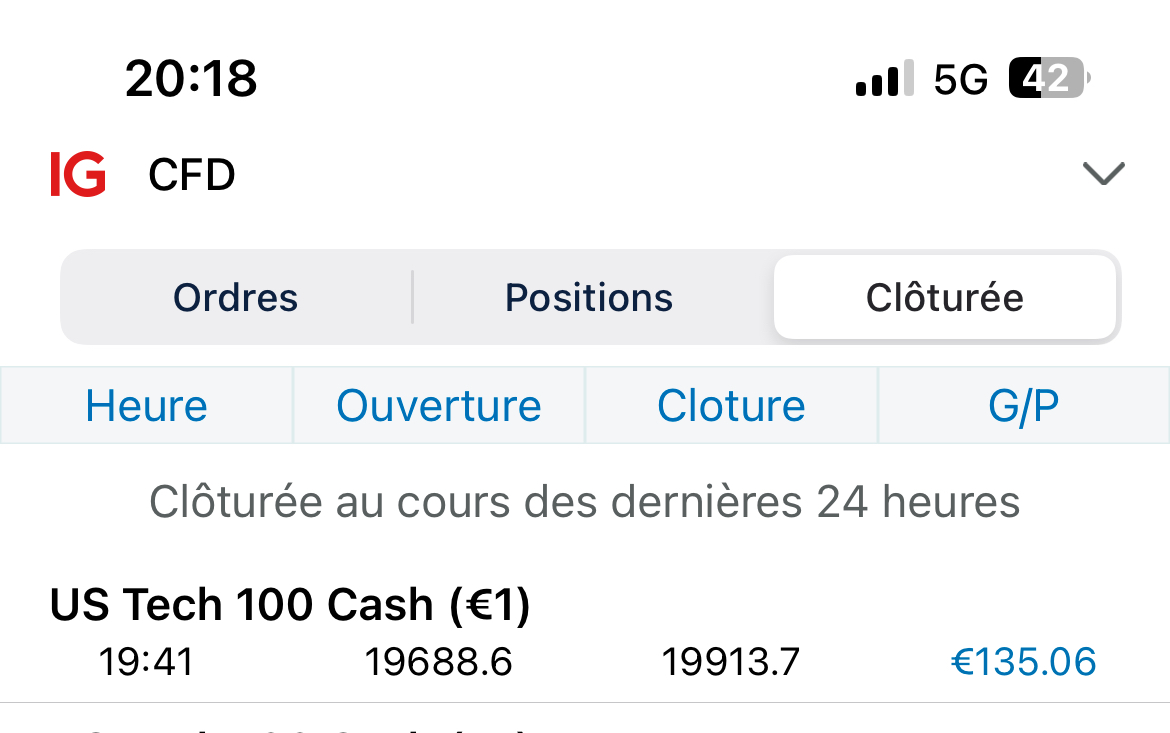Viewport: 1170px width, 733px height.
Task: Tap the 19688.6 opening price
Action: point(438,662)
